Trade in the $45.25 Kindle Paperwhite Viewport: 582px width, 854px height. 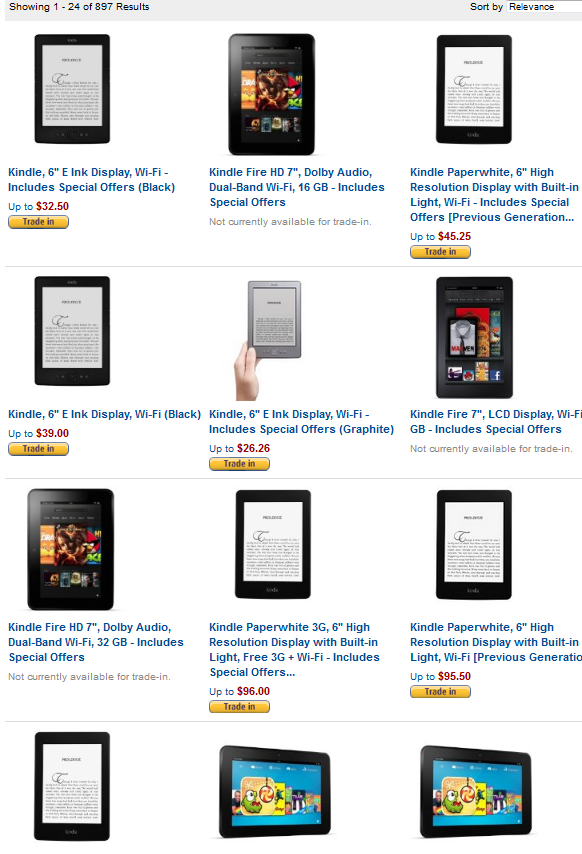click(440, 252)
